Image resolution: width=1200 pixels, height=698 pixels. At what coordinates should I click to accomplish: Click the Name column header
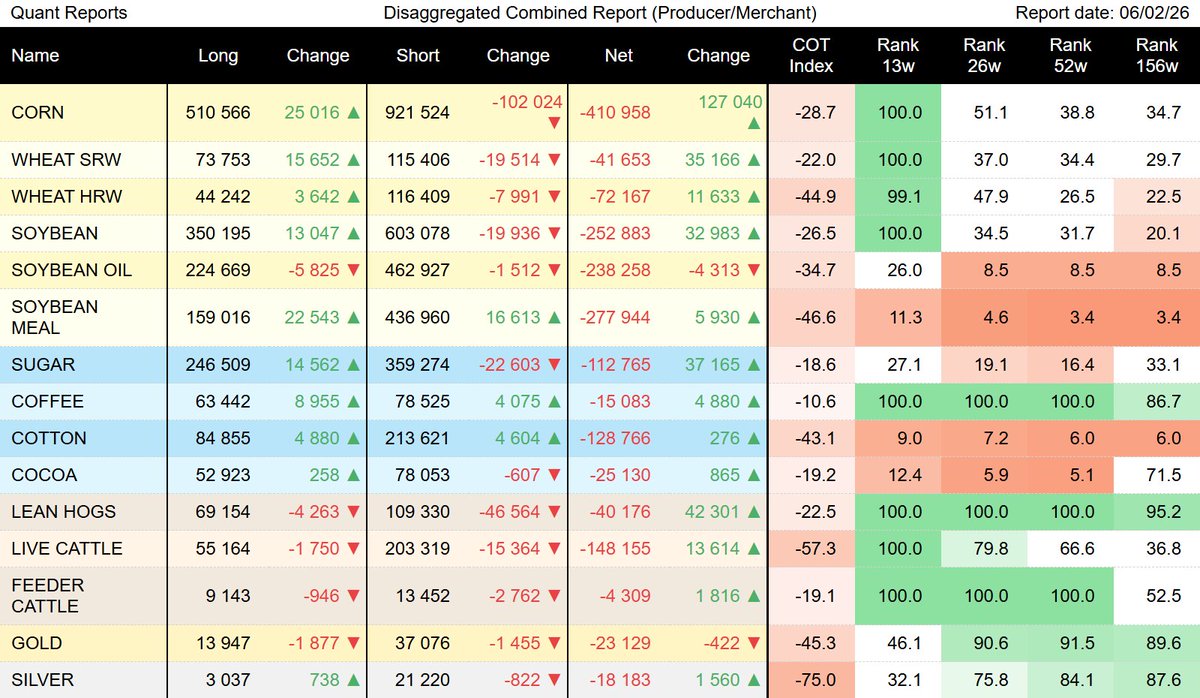tap(36, 56)
